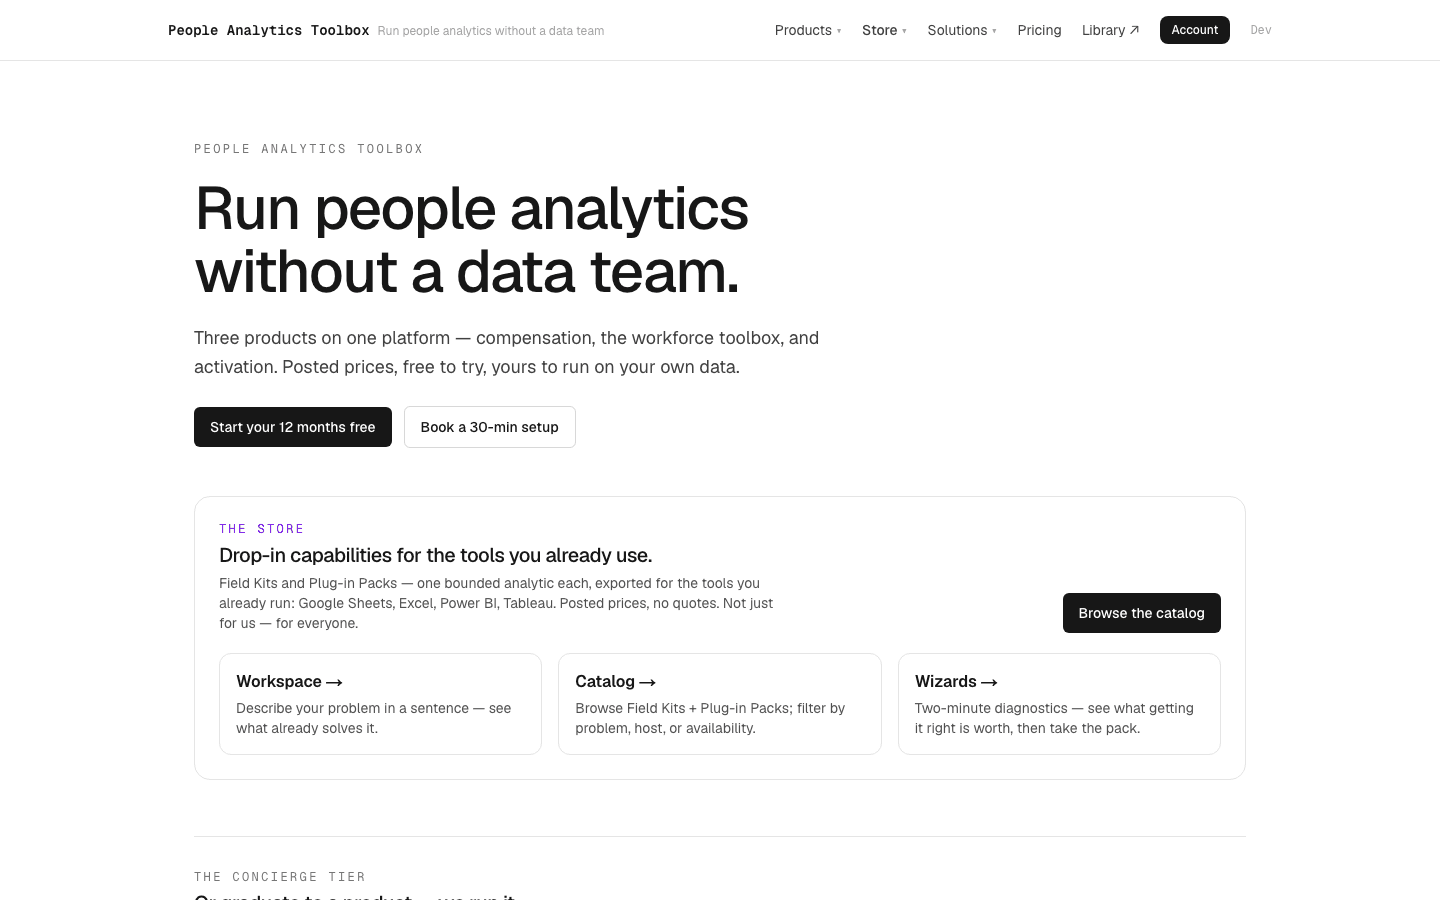Click the paragraph starting "Field Kits and Plug-in Packs"

(x=497, y=603)
